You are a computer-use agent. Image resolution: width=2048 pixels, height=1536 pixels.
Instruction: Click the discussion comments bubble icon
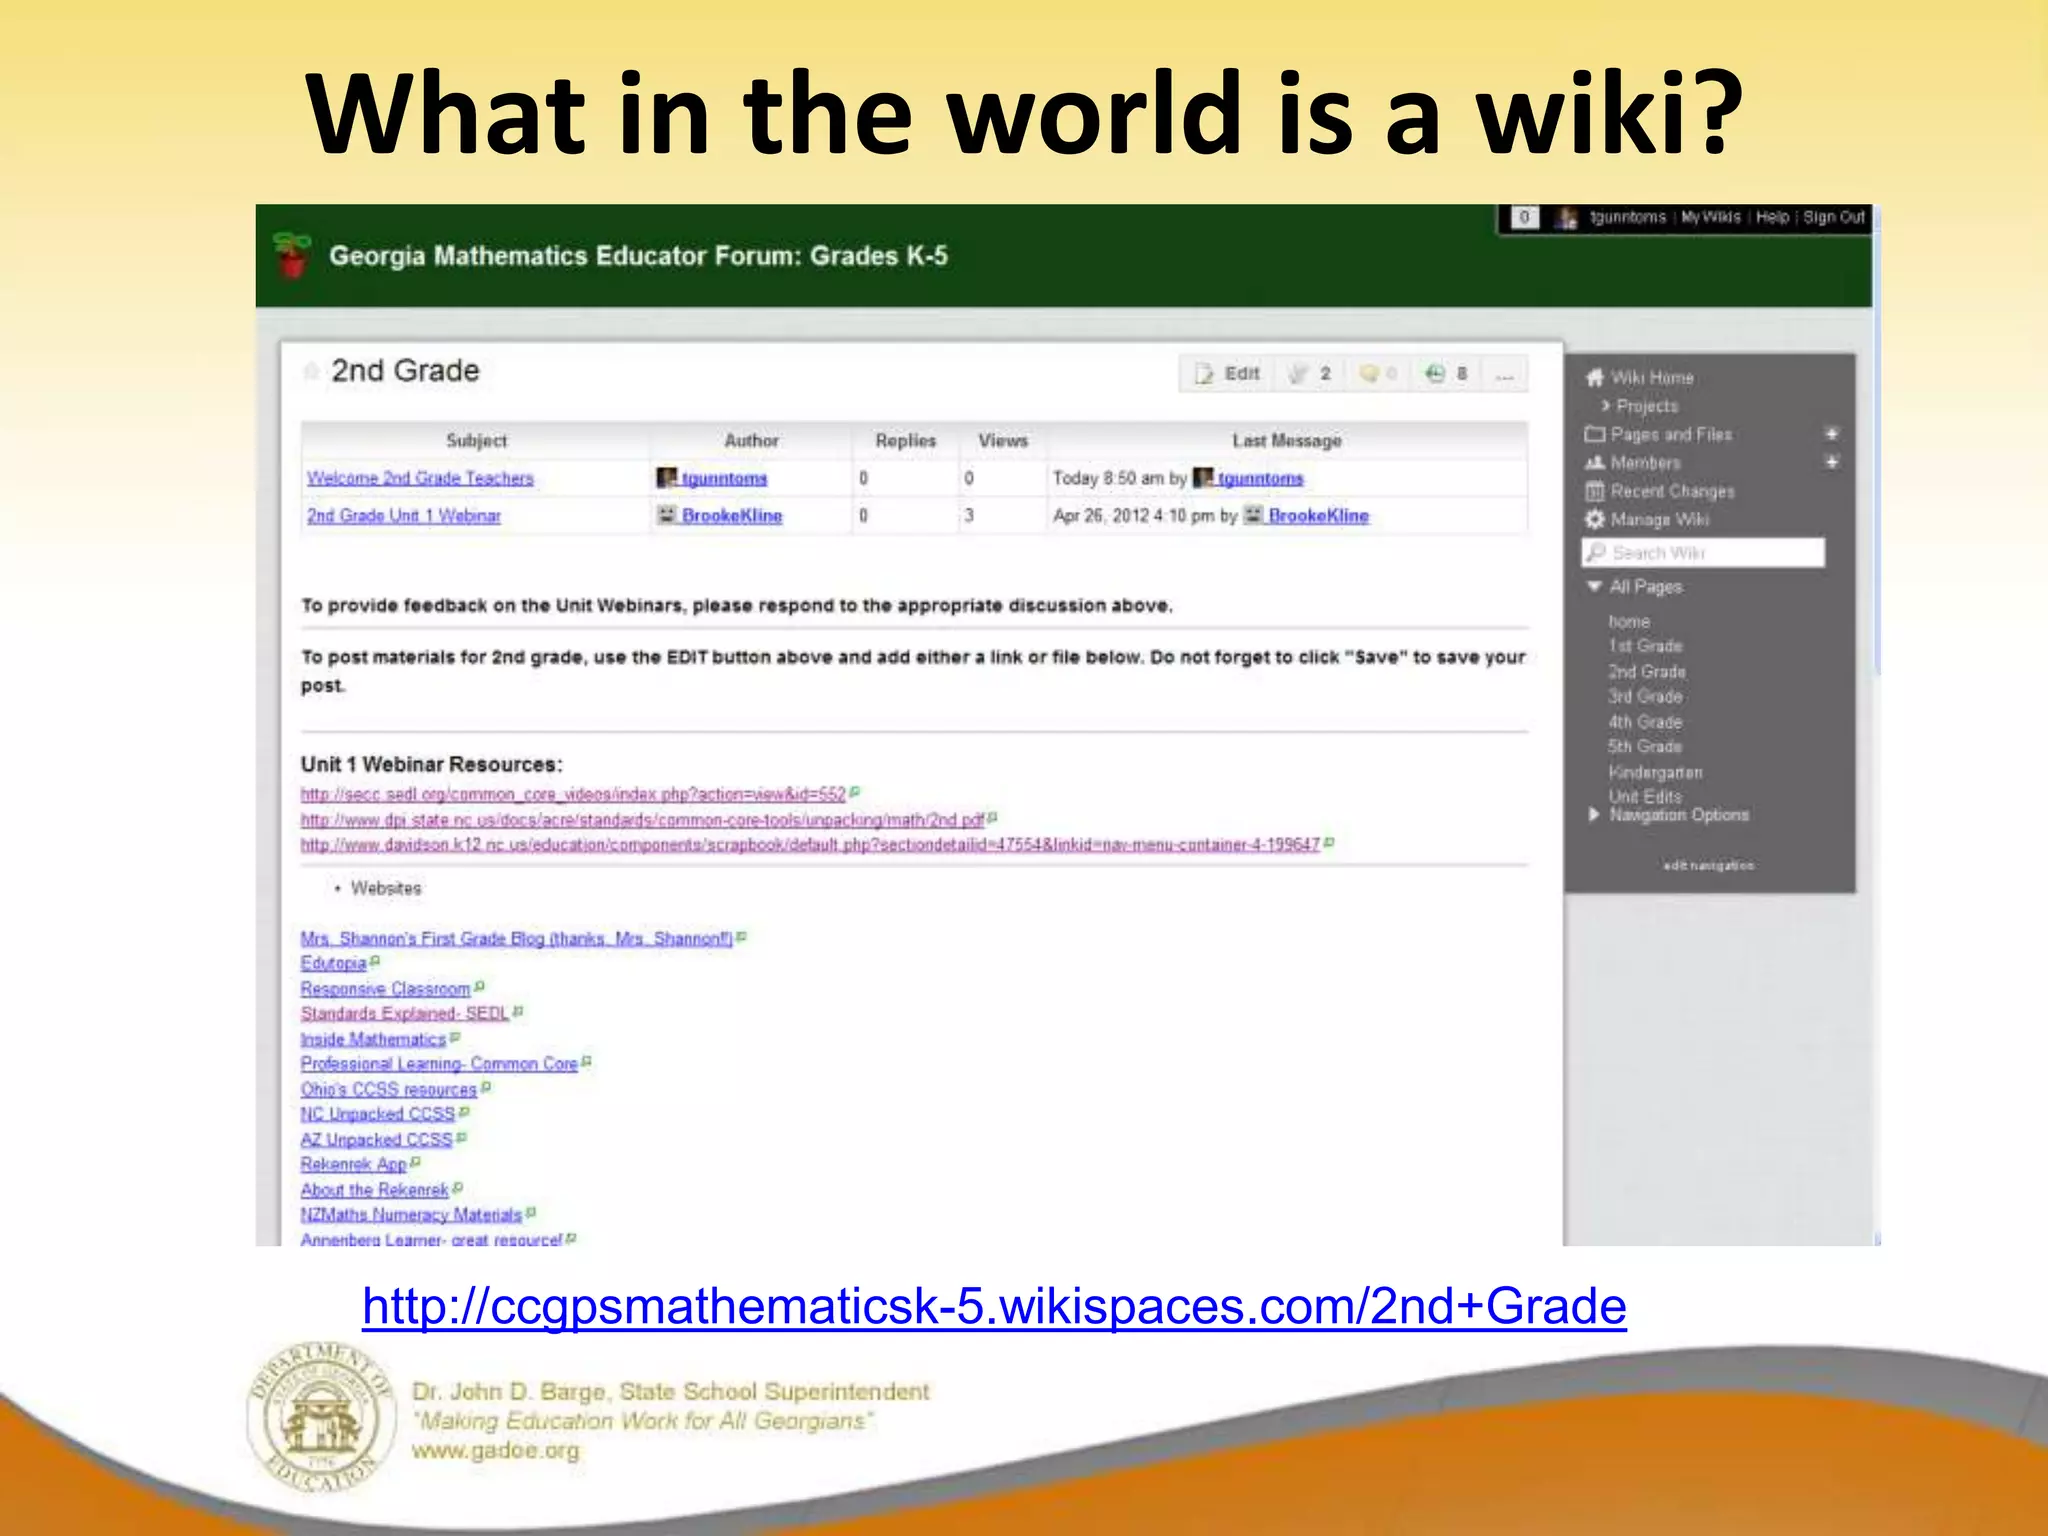pos(1370,374)
